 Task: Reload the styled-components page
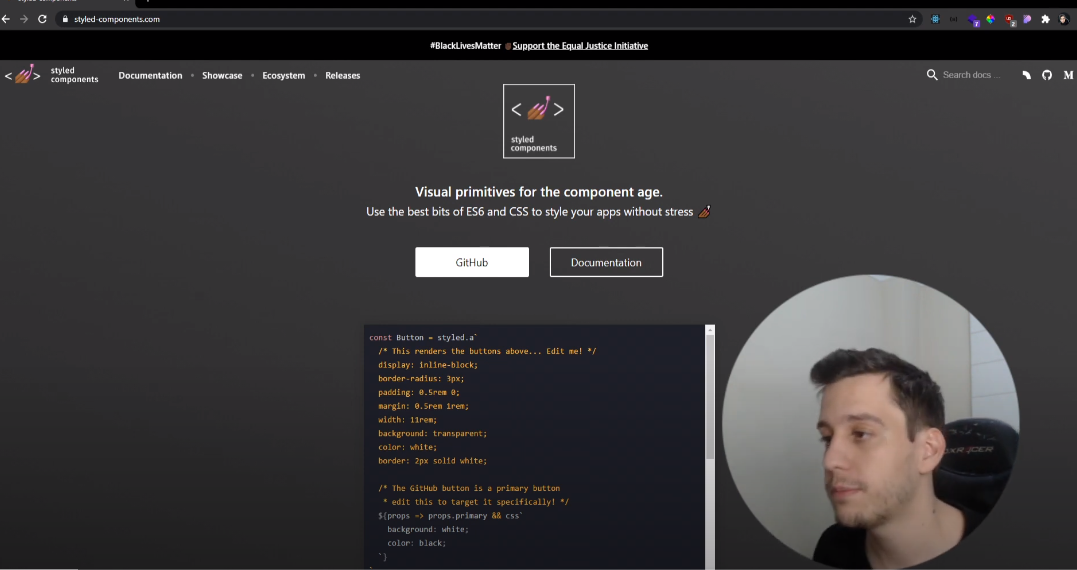tap(43, 19)
